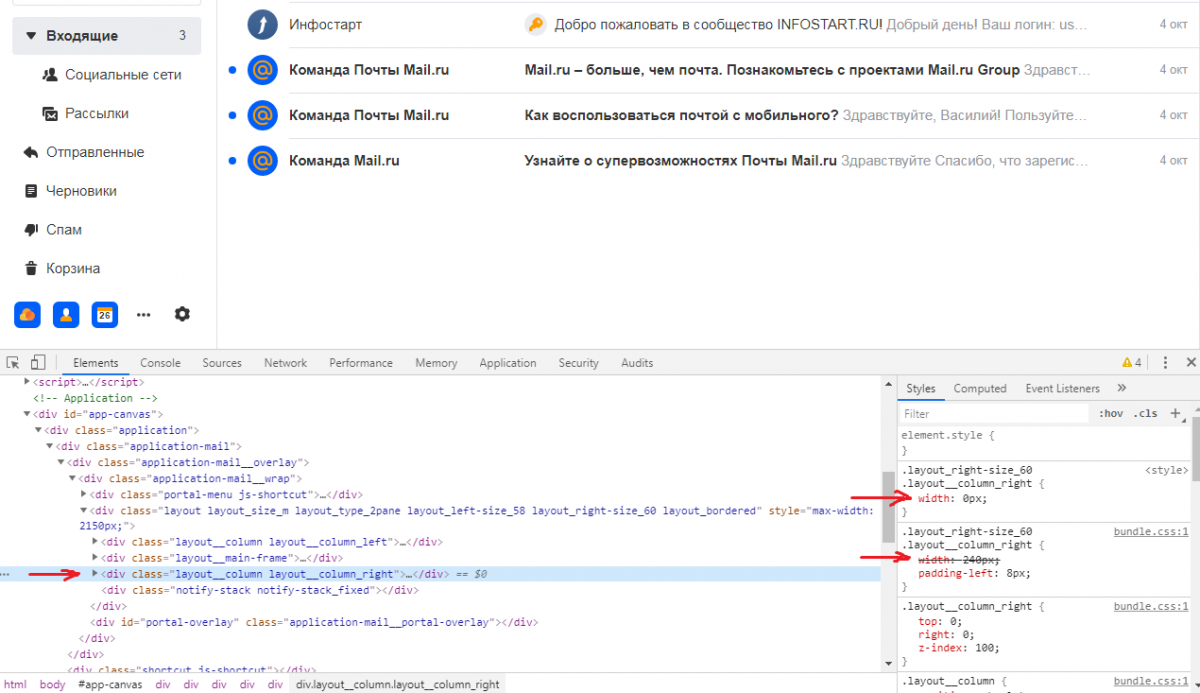The image size is (1200, 693).
Task: Open the Performance tab
Action: [361, 363]
